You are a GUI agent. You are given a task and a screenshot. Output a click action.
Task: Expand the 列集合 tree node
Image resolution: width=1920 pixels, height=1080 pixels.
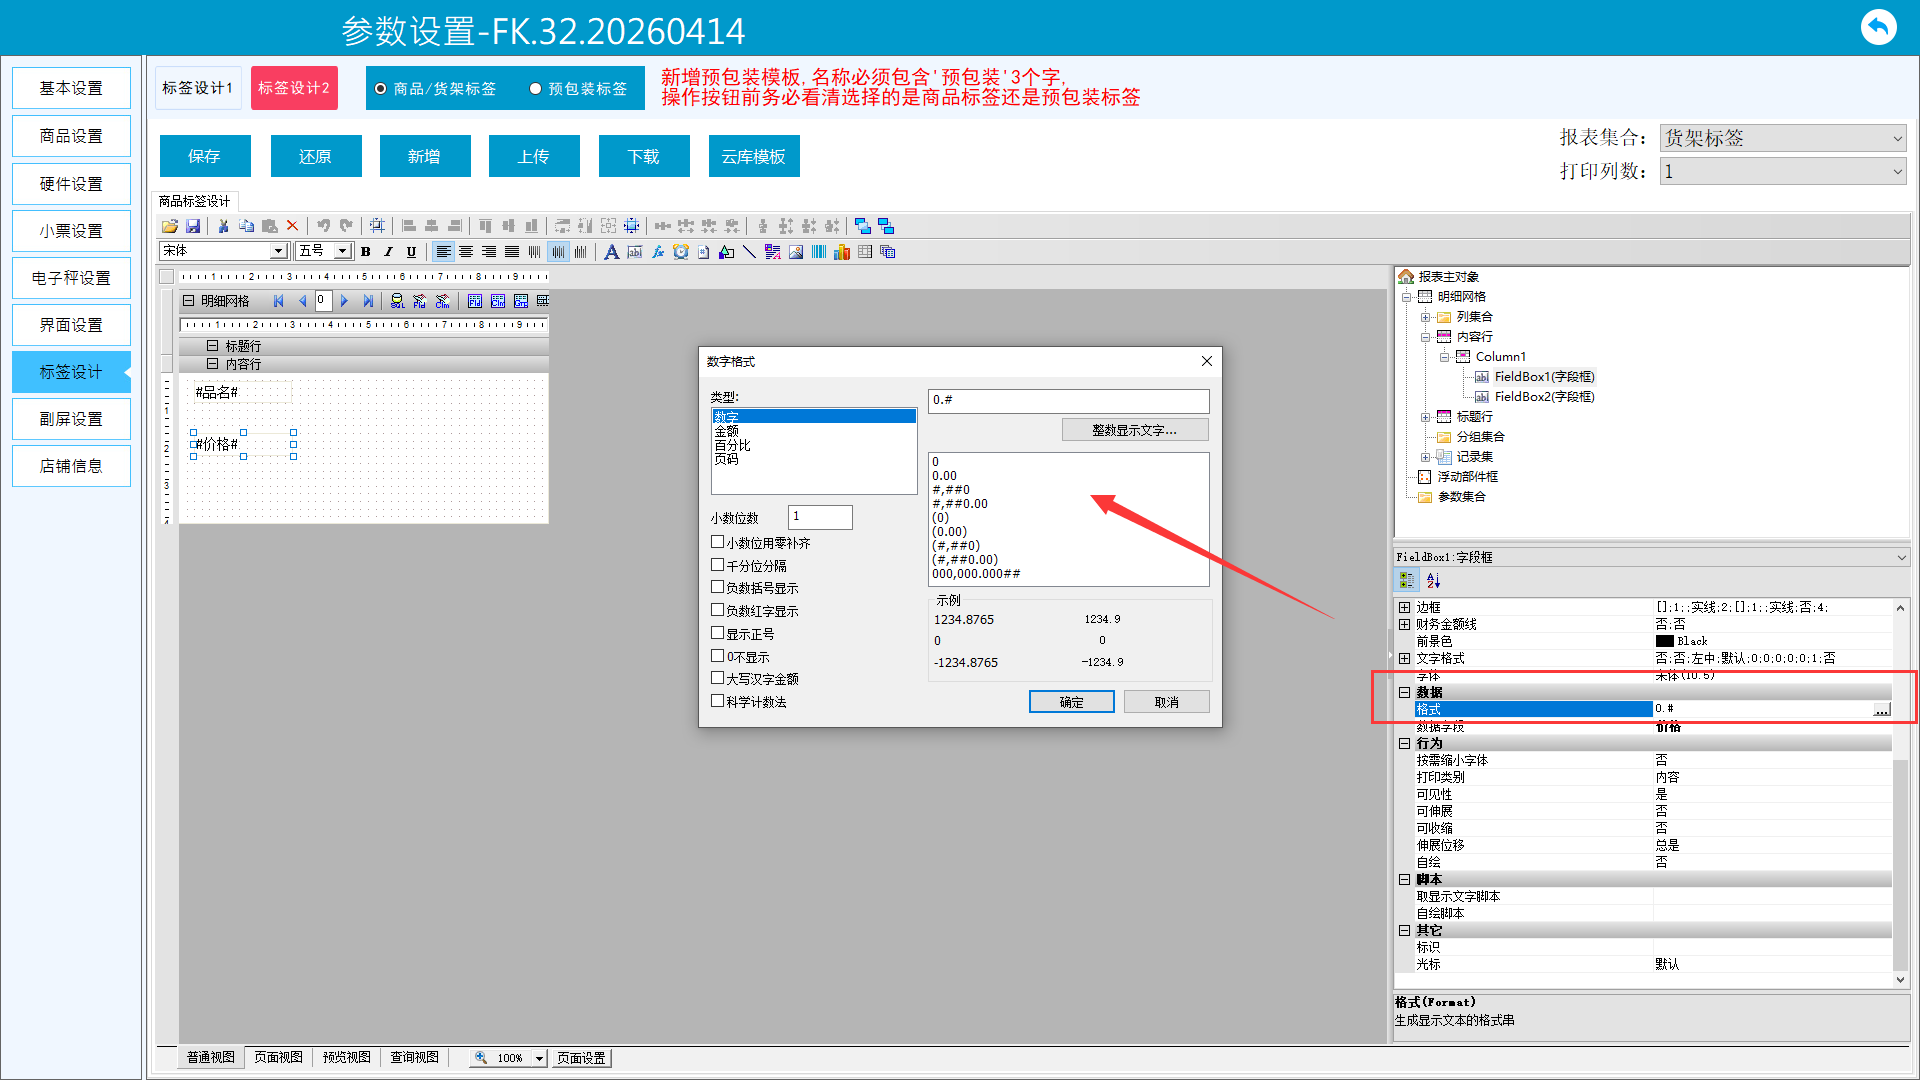coord(1425,317)
